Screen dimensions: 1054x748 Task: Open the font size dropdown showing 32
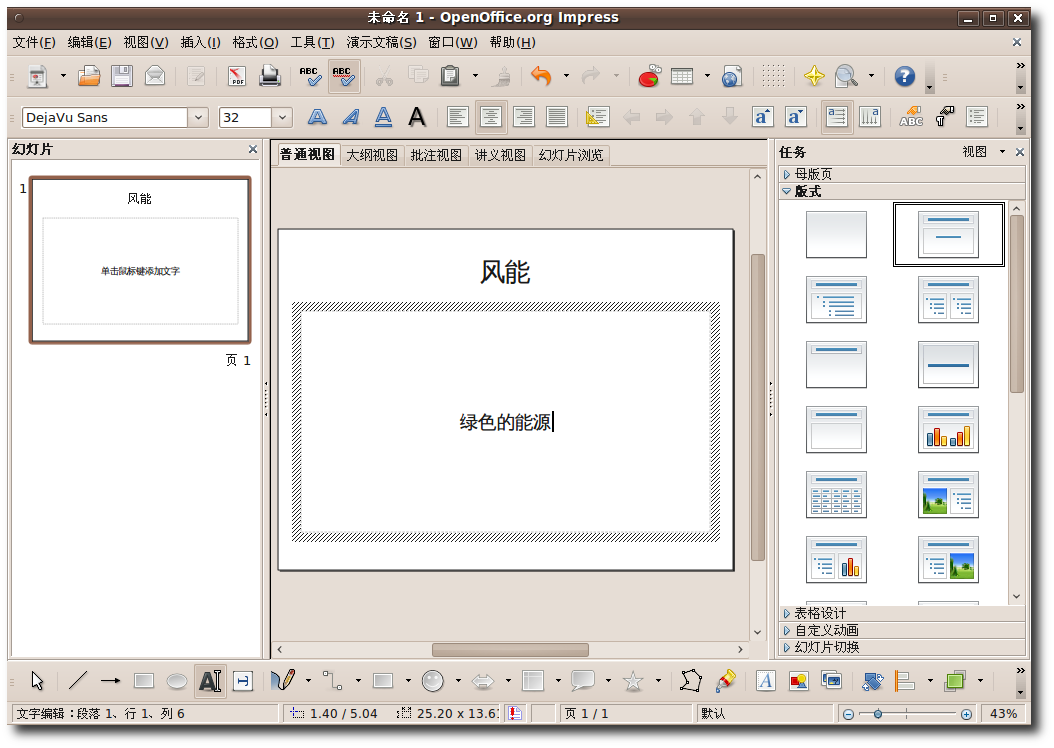pos(282,117)
